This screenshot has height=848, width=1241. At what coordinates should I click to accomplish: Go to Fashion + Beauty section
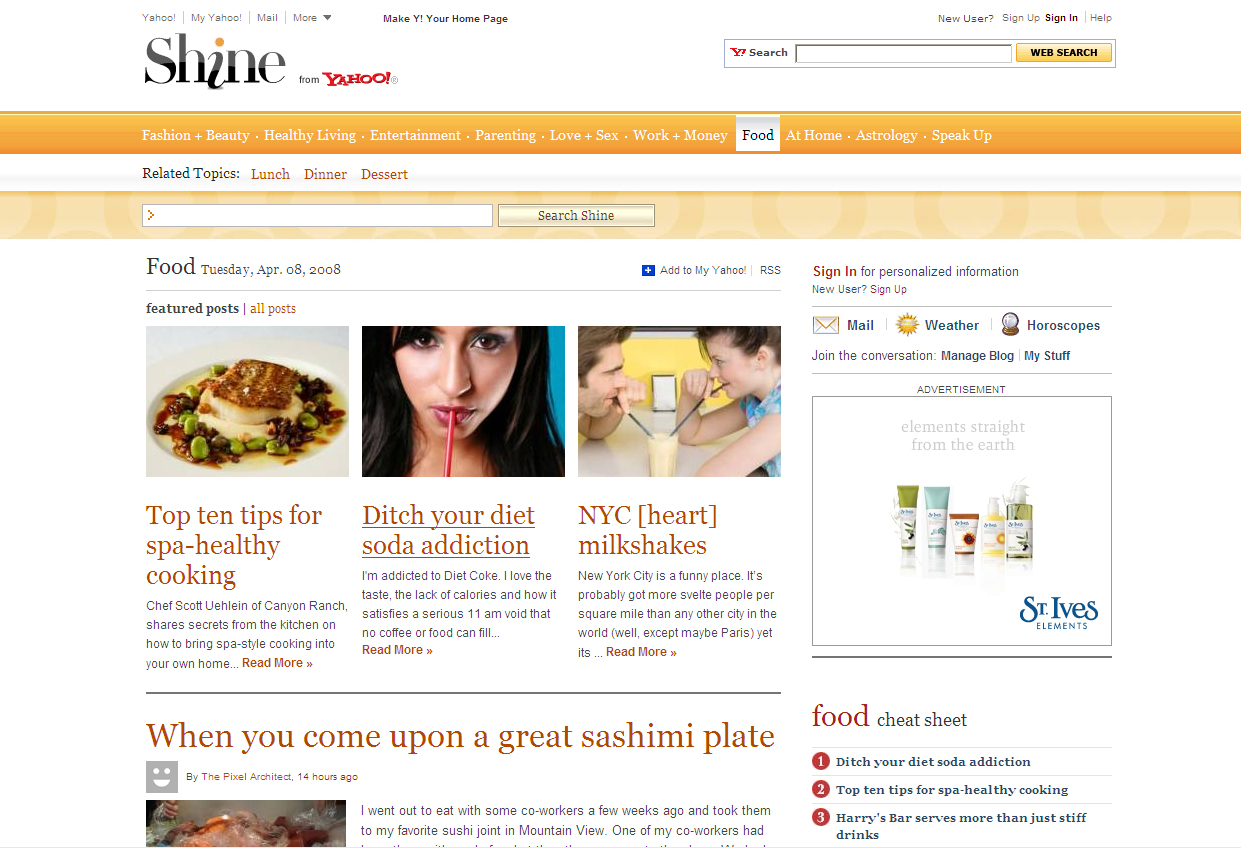click(196, 135)
